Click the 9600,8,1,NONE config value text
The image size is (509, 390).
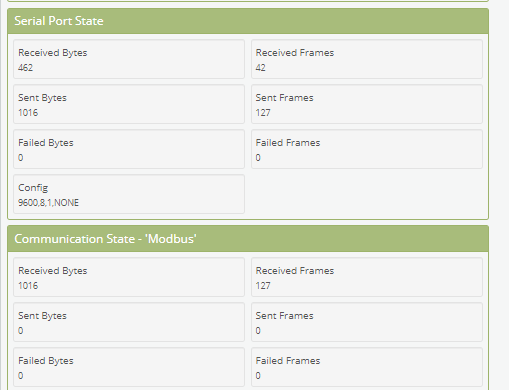tap(48, 203)
